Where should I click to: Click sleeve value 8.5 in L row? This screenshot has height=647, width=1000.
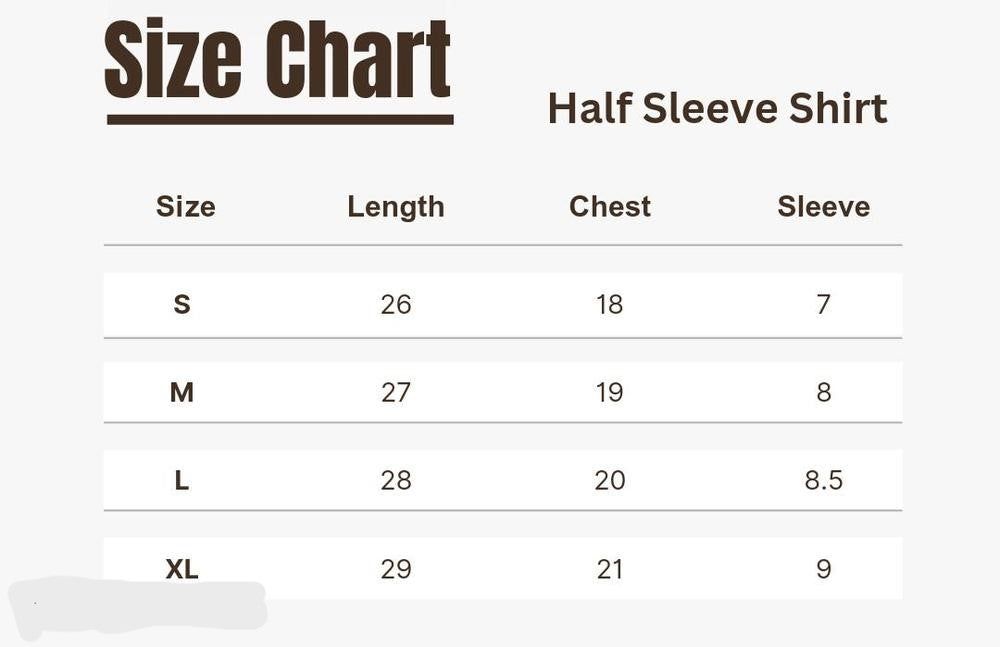click(x=823, y=481)
